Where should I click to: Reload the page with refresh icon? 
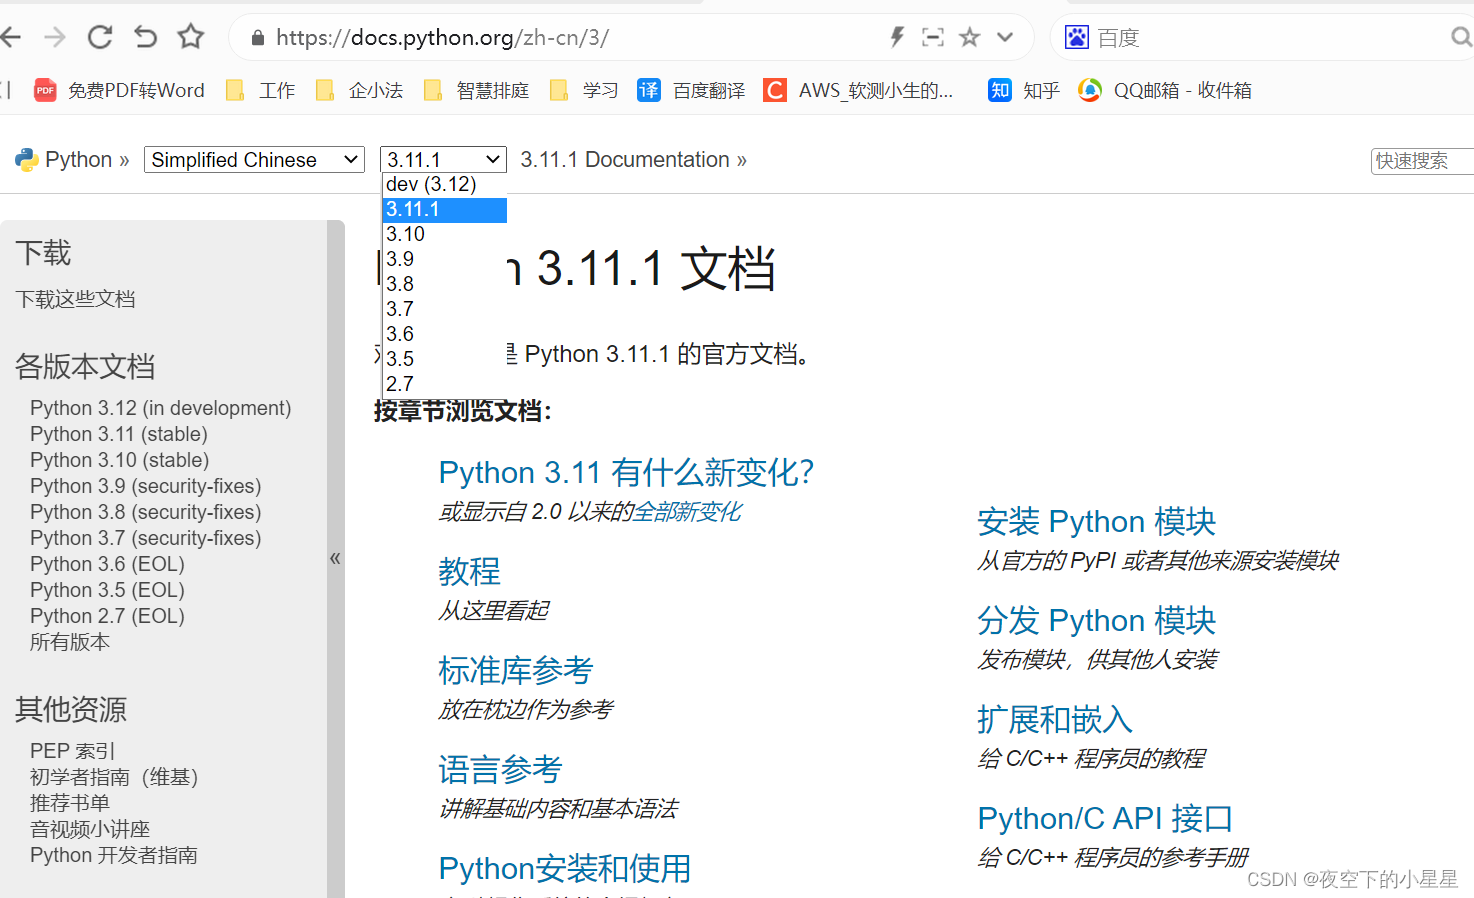click(x=100, y=38)
